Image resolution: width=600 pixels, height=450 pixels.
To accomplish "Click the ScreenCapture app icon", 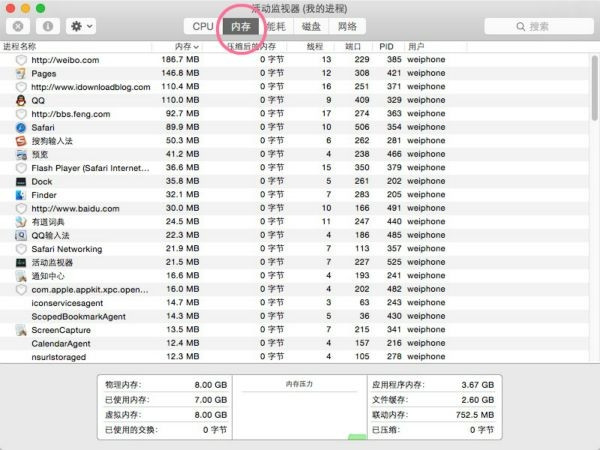I will coord(21,330).
